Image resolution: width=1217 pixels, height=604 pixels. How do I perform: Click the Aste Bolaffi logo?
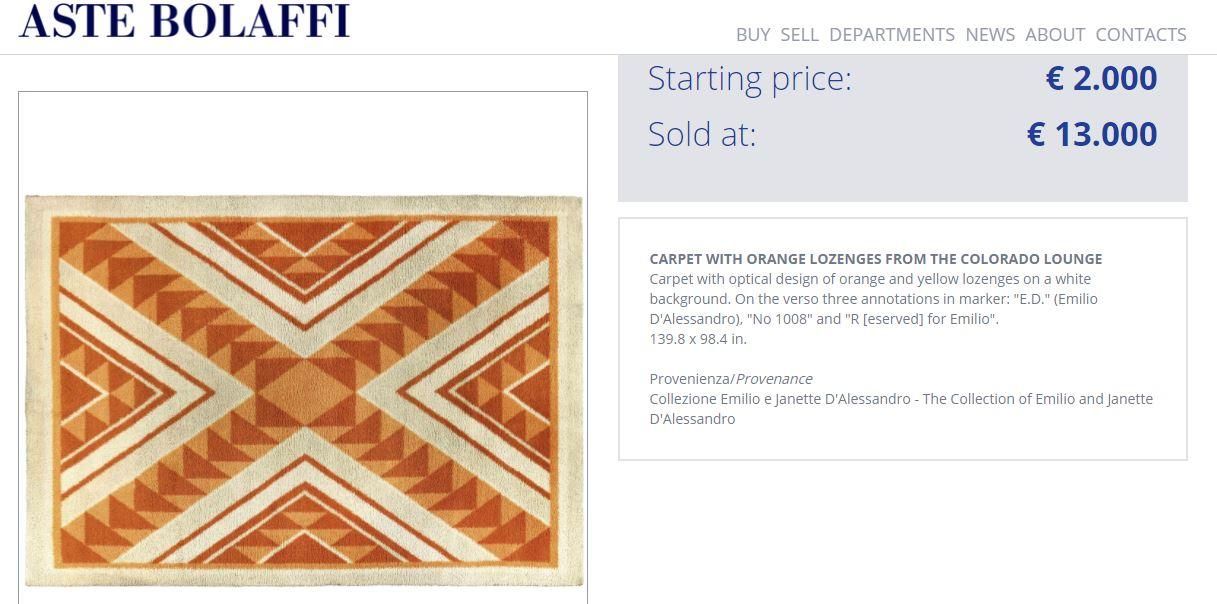tap(184, 21)
